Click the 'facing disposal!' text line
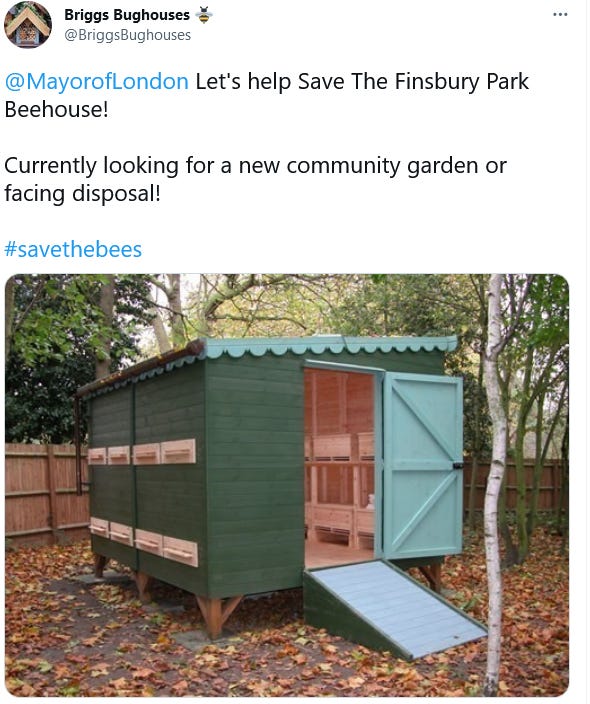The height and width of the screenshot is (704, 590). point(82,194)
